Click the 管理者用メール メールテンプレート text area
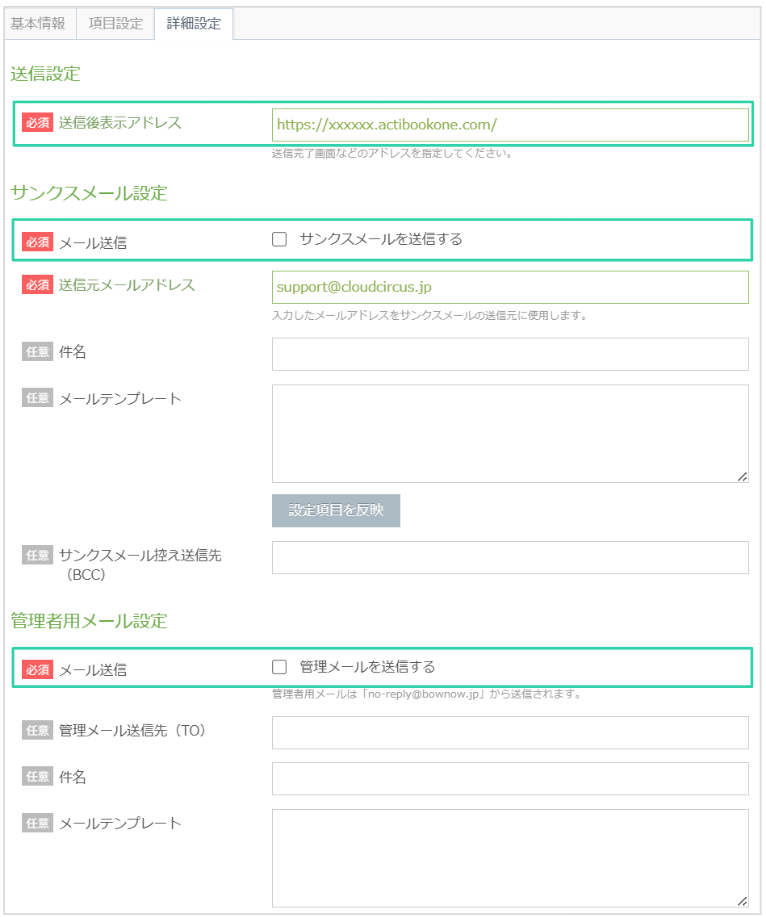Image resolution: width=766 pixels, height=917 pixels. click(x=510, y=857)
